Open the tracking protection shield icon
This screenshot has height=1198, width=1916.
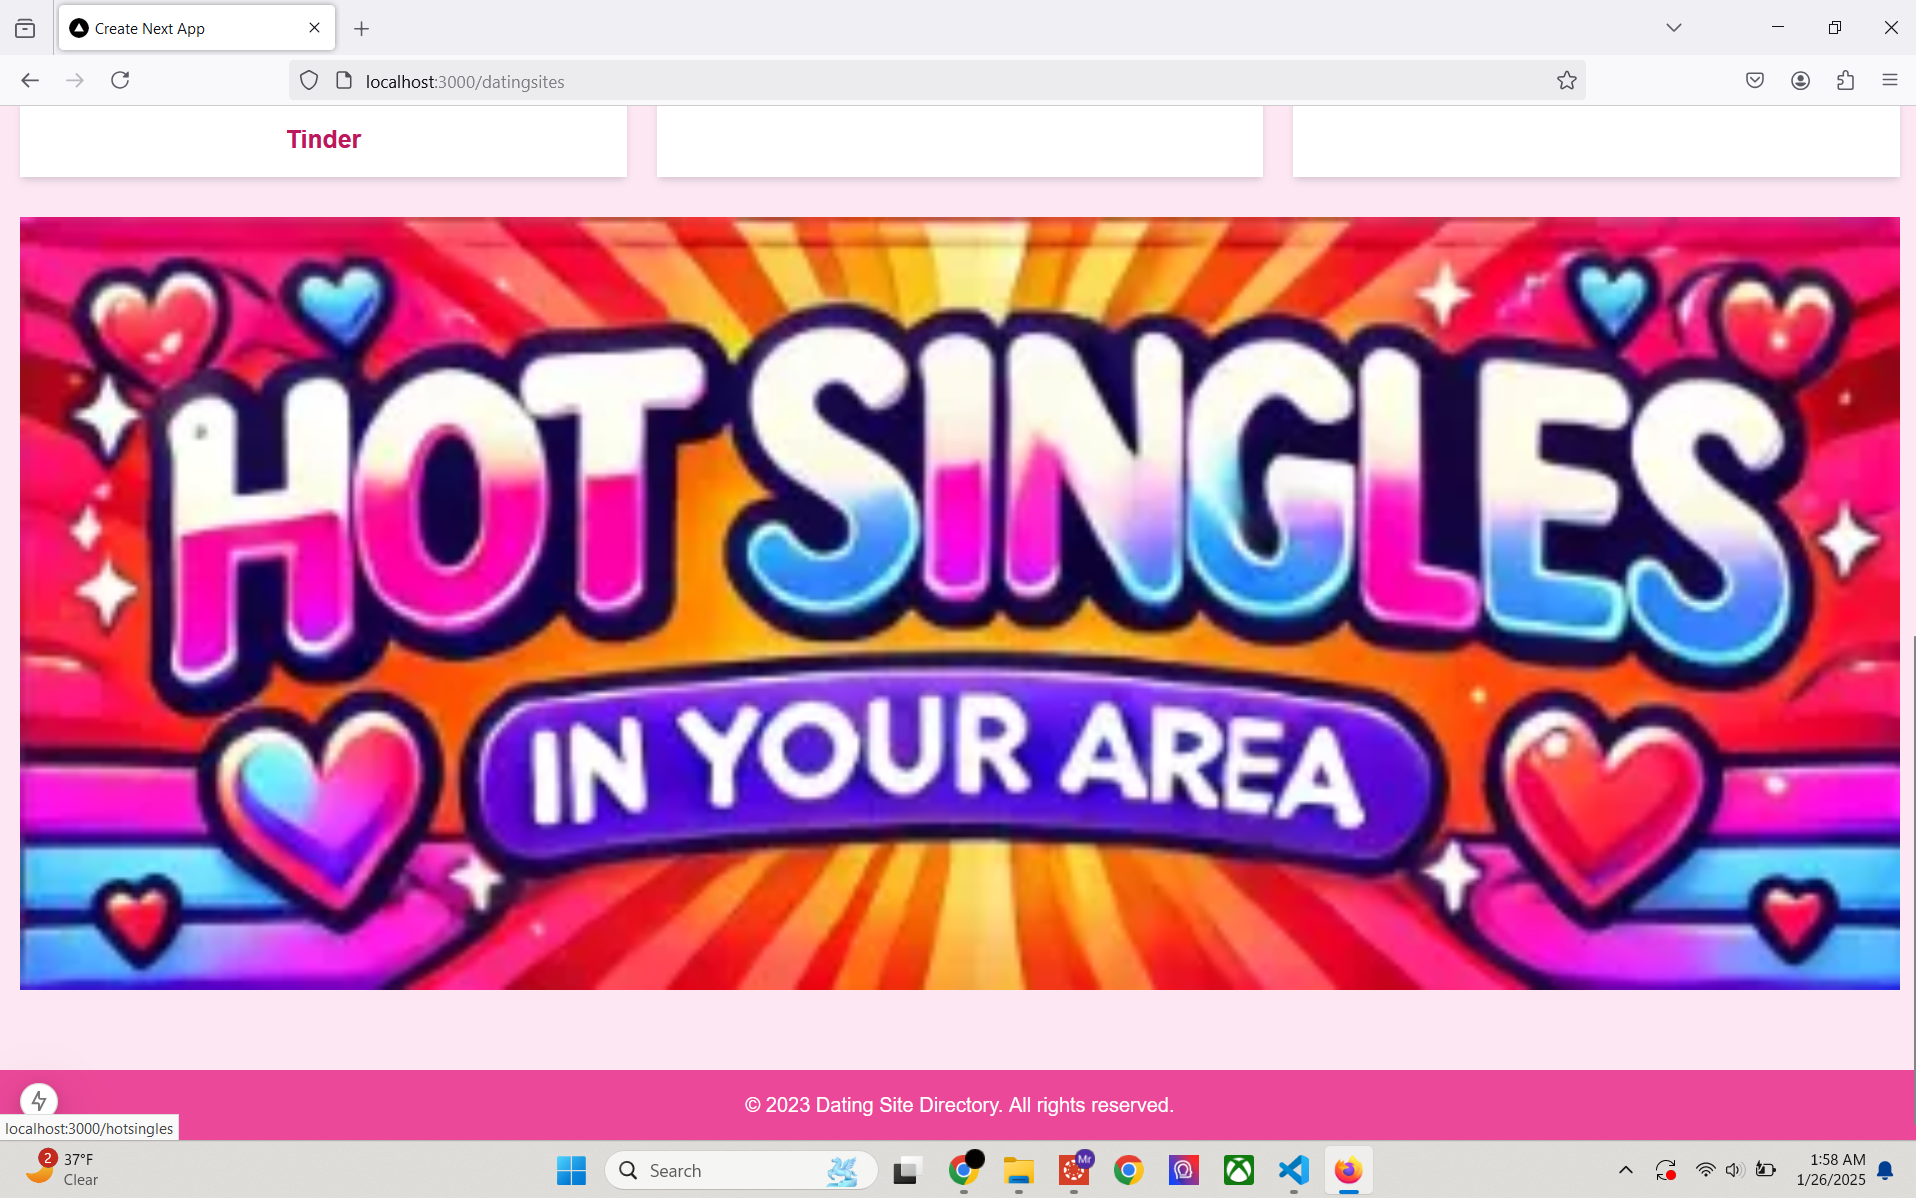click(x=309, y=81)
